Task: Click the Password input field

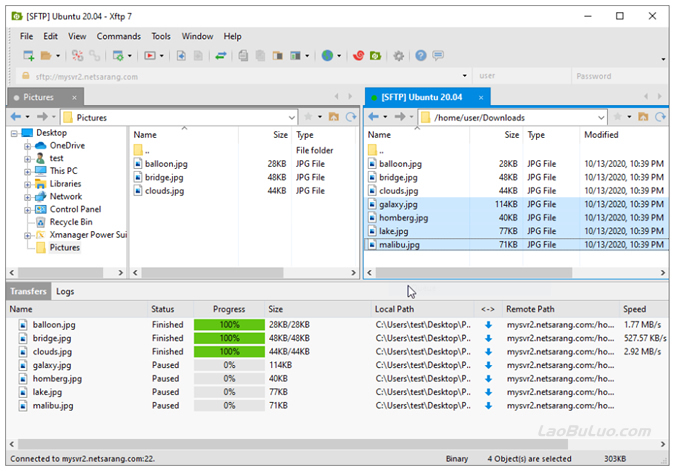Action: point(613,76)
